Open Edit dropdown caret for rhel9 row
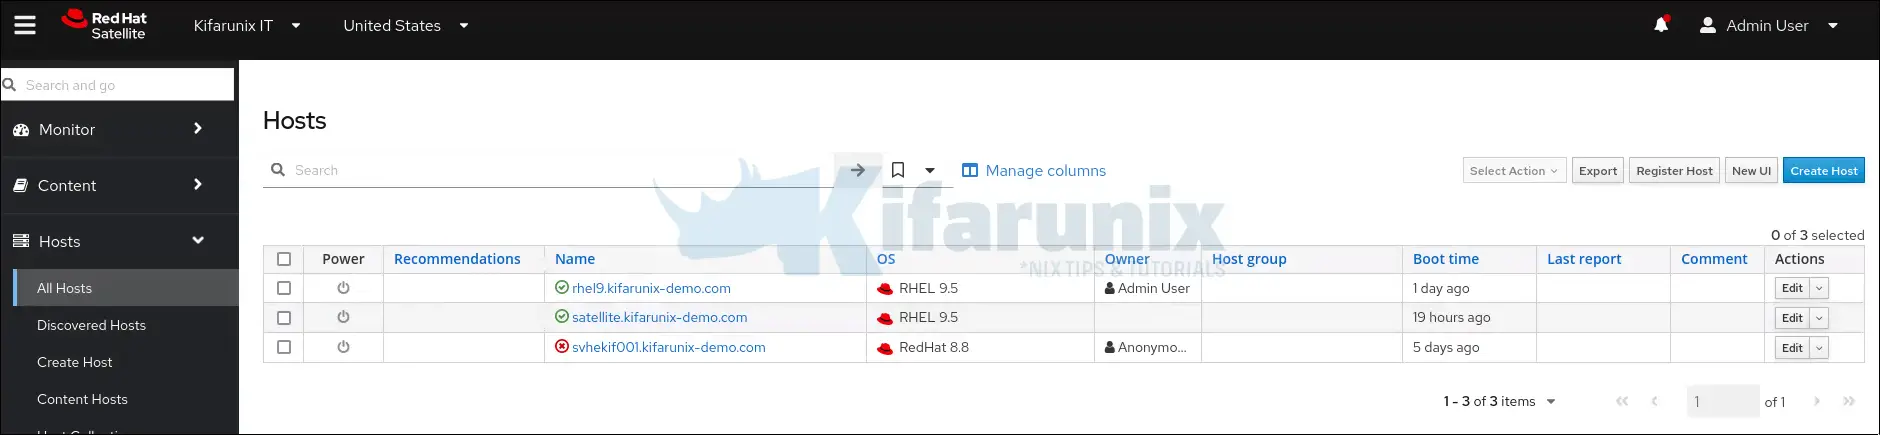 [1819, 289]
